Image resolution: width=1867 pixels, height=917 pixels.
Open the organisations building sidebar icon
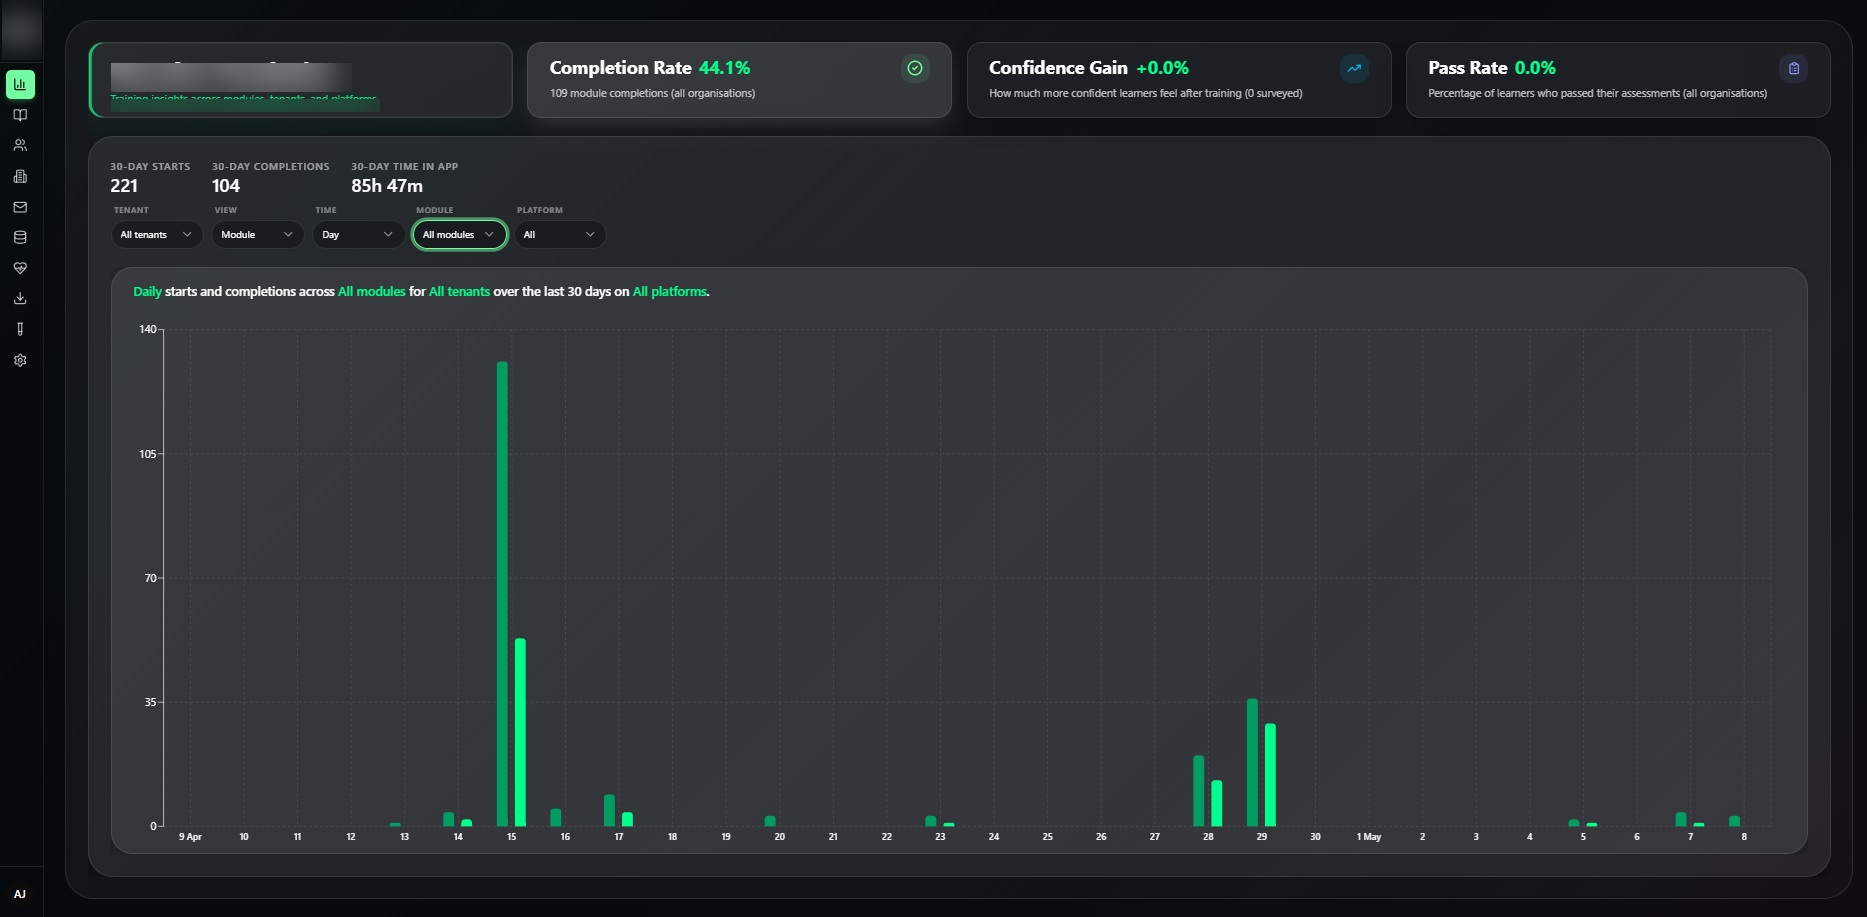click(20, 176)
